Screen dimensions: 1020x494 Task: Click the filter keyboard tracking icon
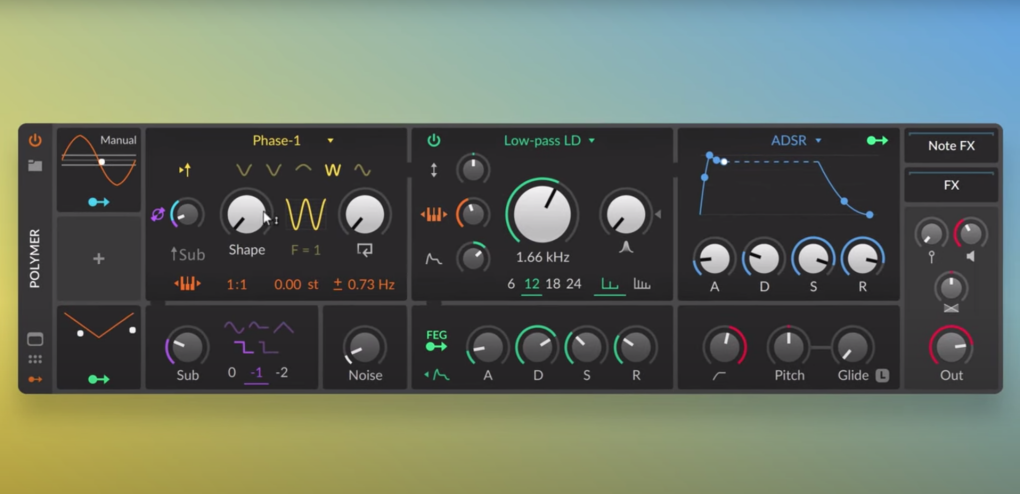pyautogui.click(x=434, y=214)
